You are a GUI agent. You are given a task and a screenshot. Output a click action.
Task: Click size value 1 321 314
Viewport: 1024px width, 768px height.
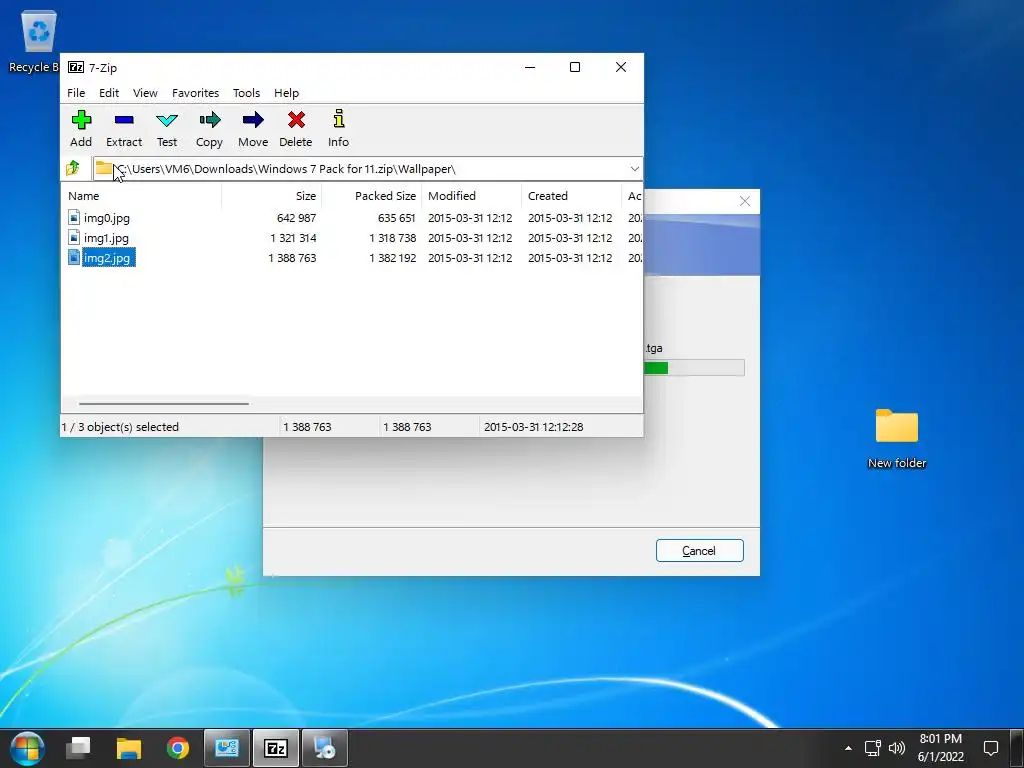tap(293, 238)
